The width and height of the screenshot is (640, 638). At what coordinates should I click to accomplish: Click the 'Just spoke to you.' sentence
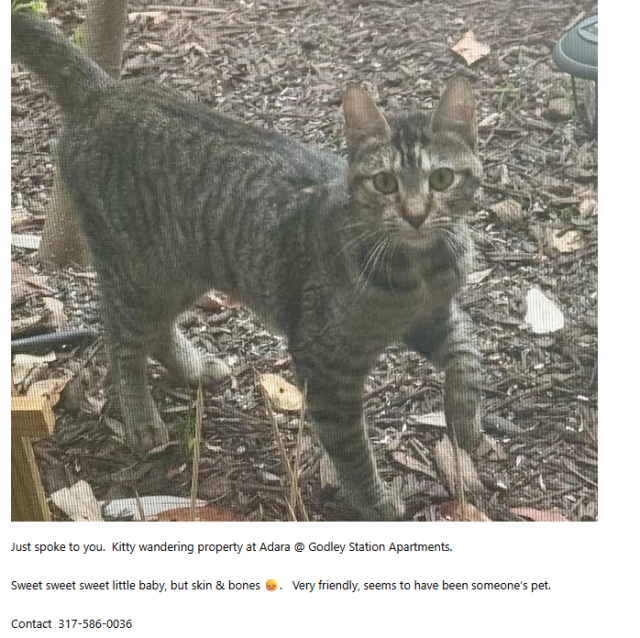(x=58, y=547)
